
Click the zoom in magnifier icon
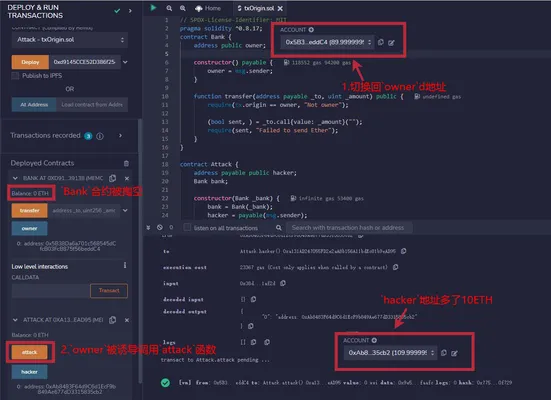coord(183,8)
